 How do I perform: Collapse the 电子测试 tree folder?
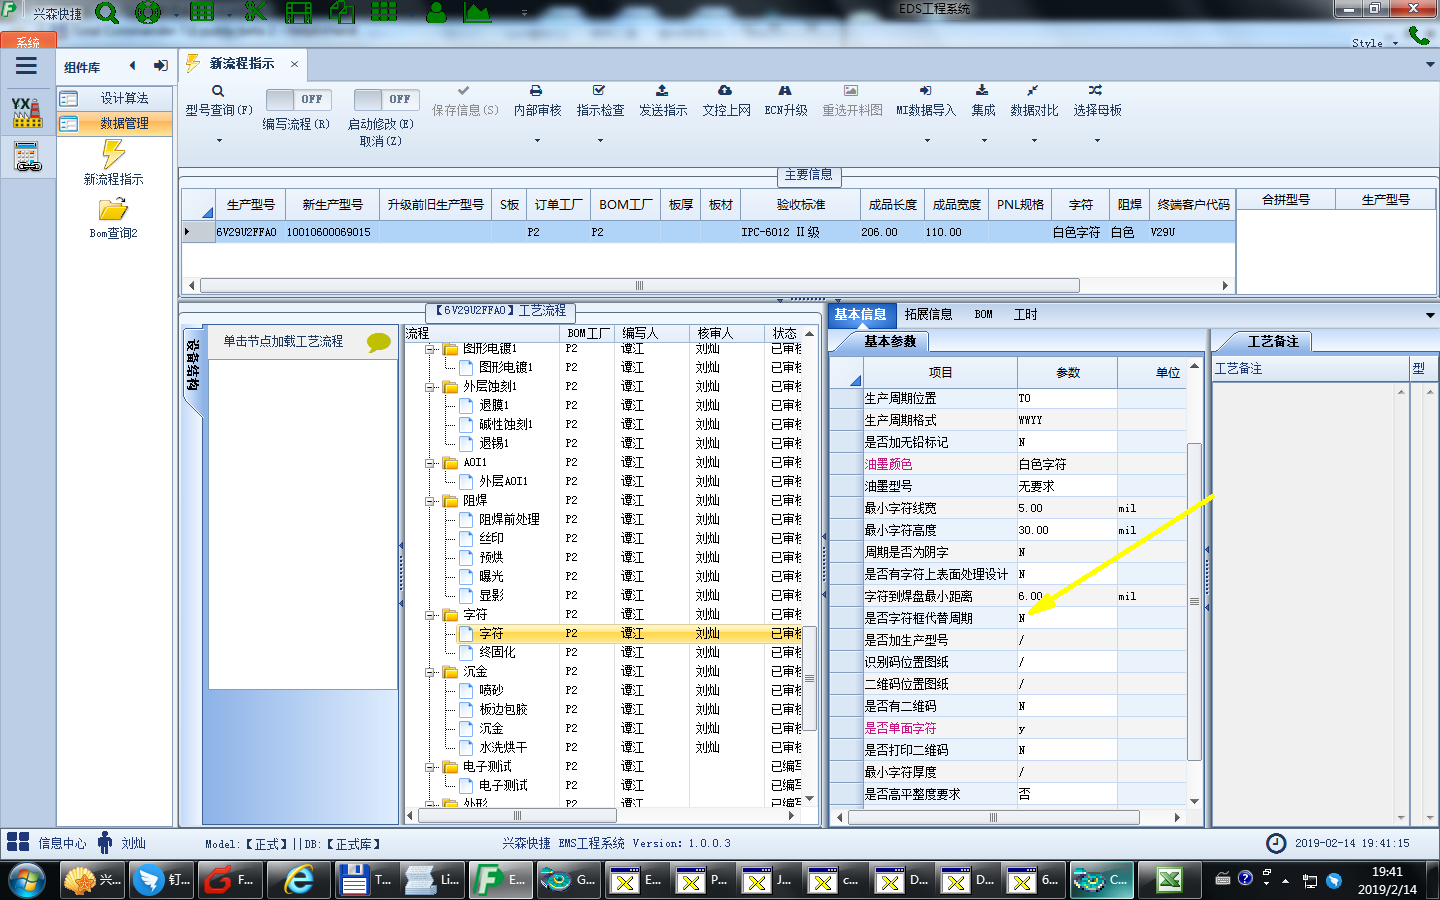click(429, 766)
